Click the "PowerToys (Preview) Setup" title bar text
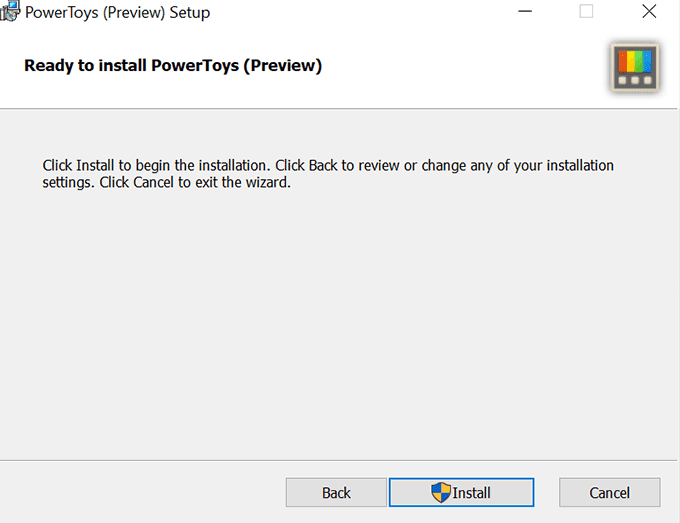This screenshot has height=523, width=680. click(117, 13)
